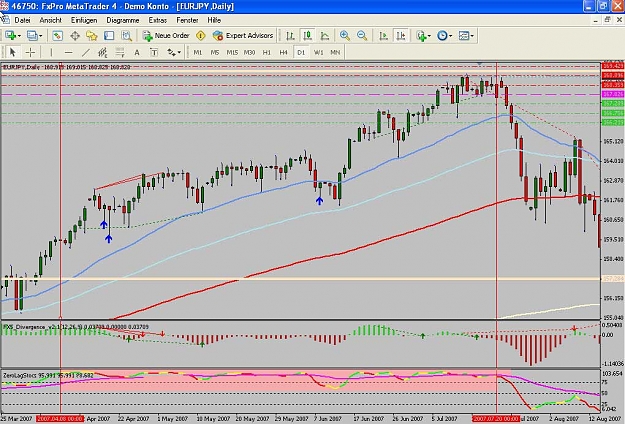
Task: Switch timeframe to M15
Action: (232, 52)
